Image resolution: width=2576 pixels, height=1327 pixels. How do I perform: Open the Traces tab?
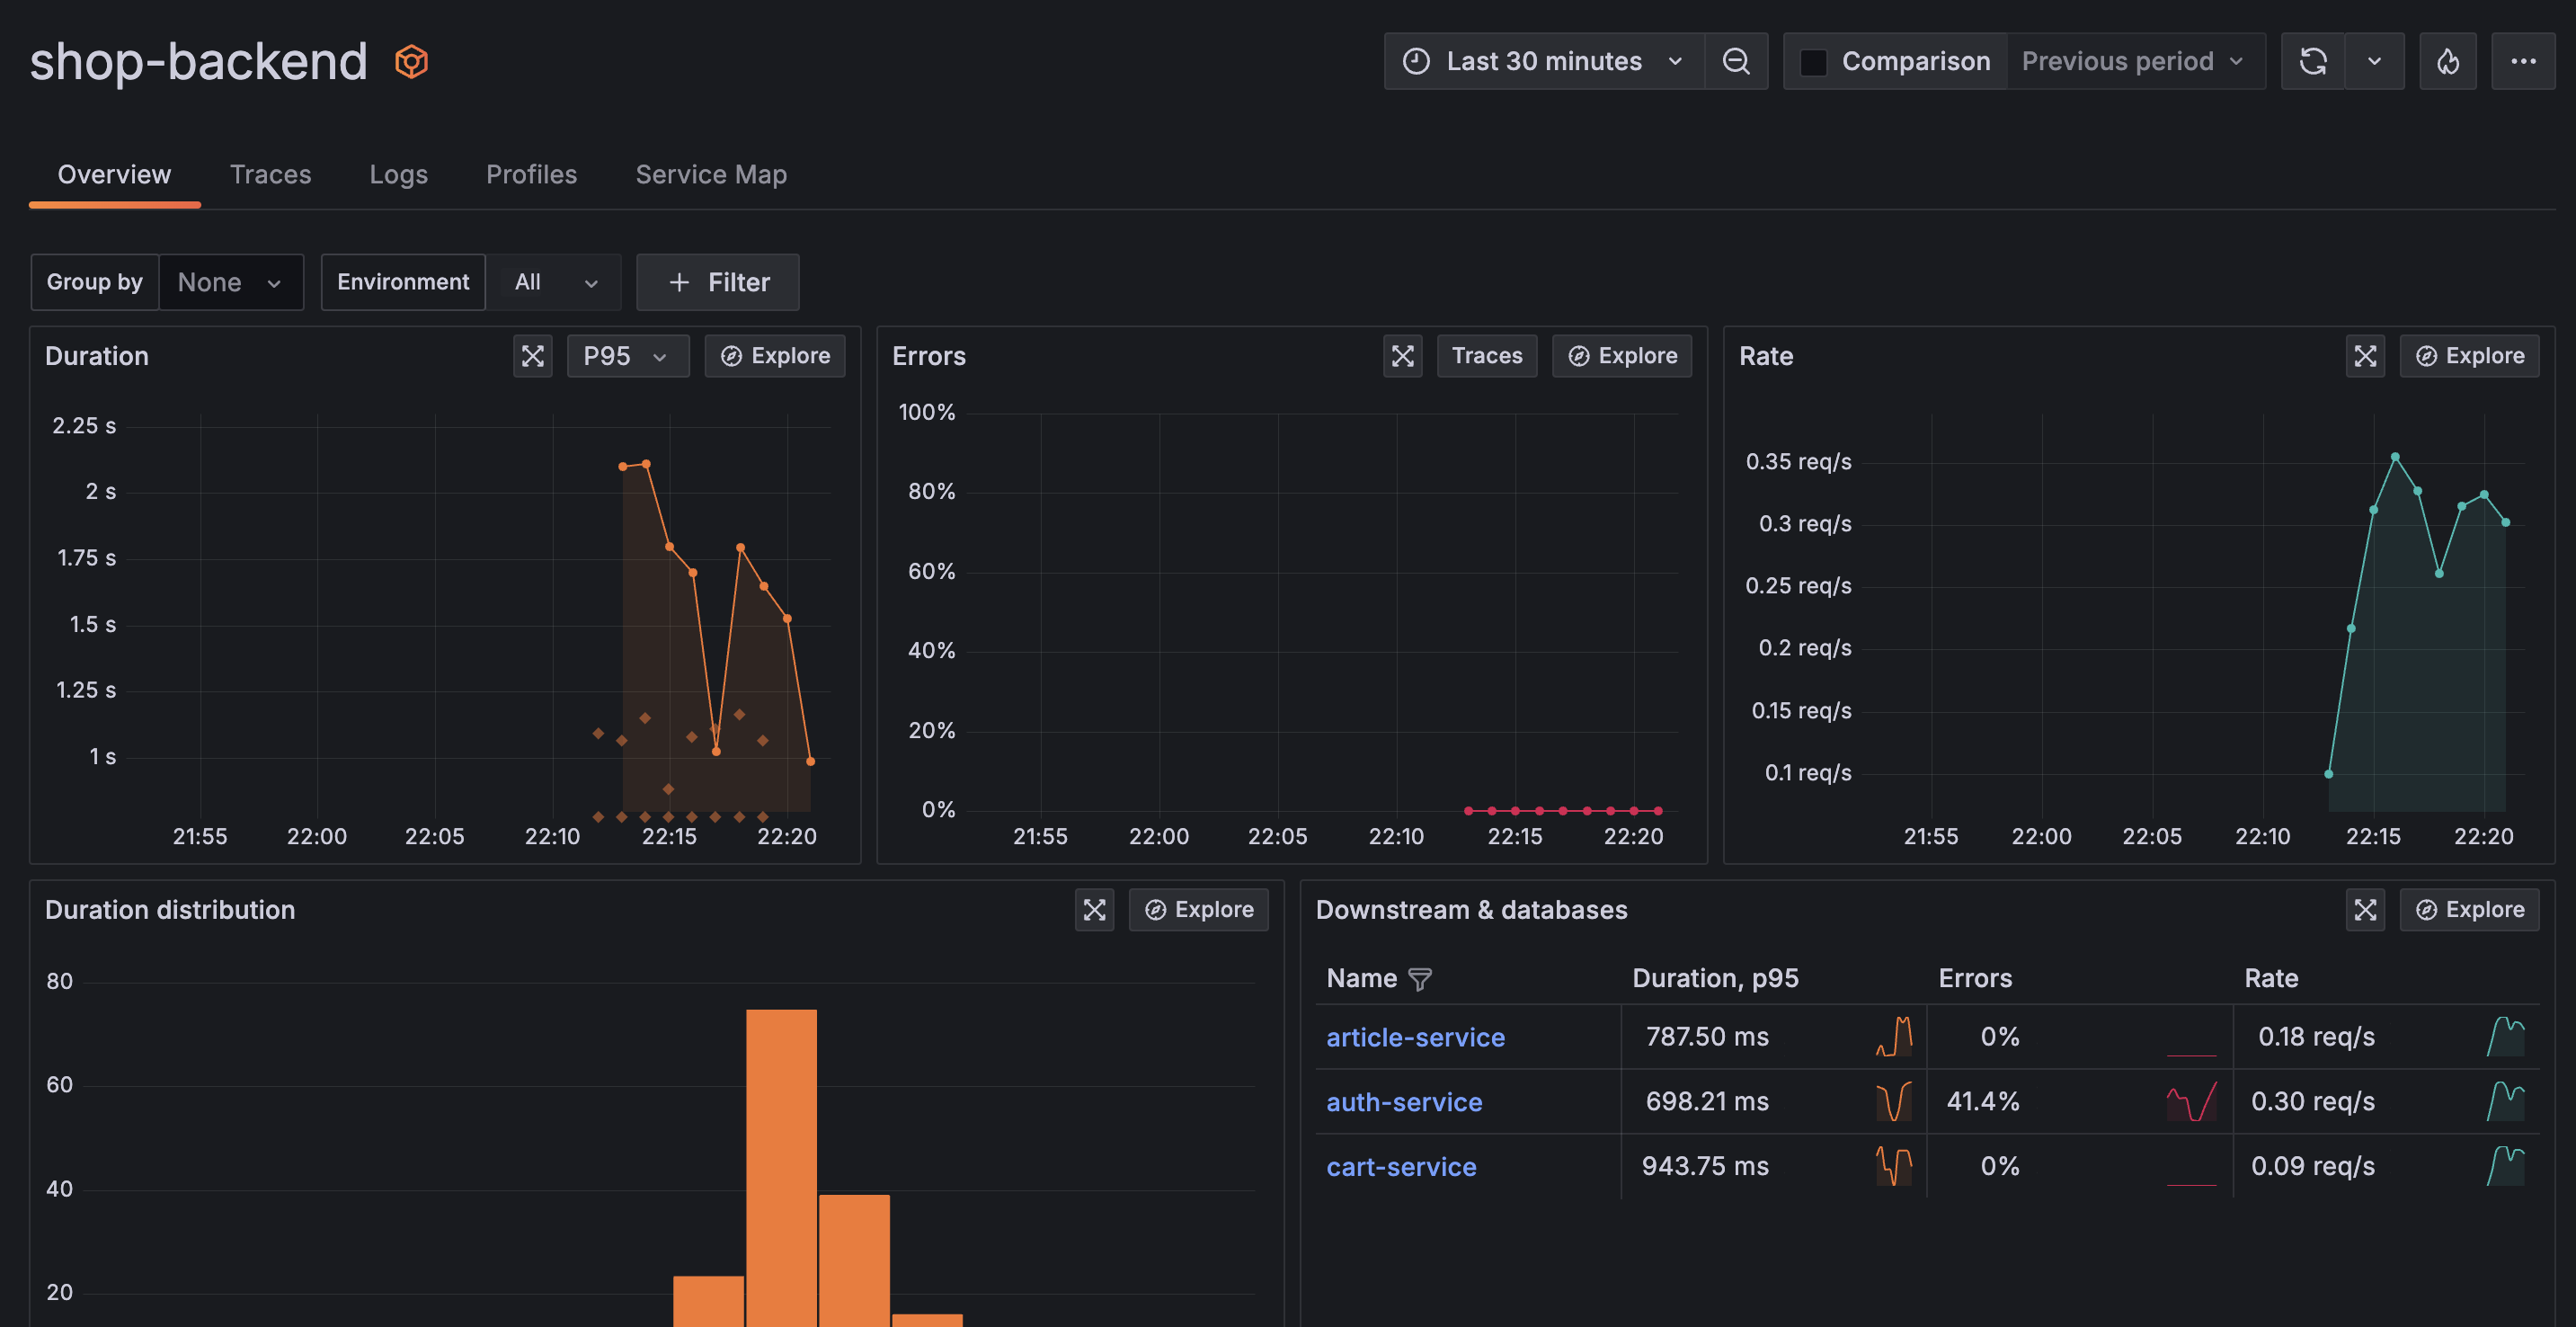[x=270, y=174]
